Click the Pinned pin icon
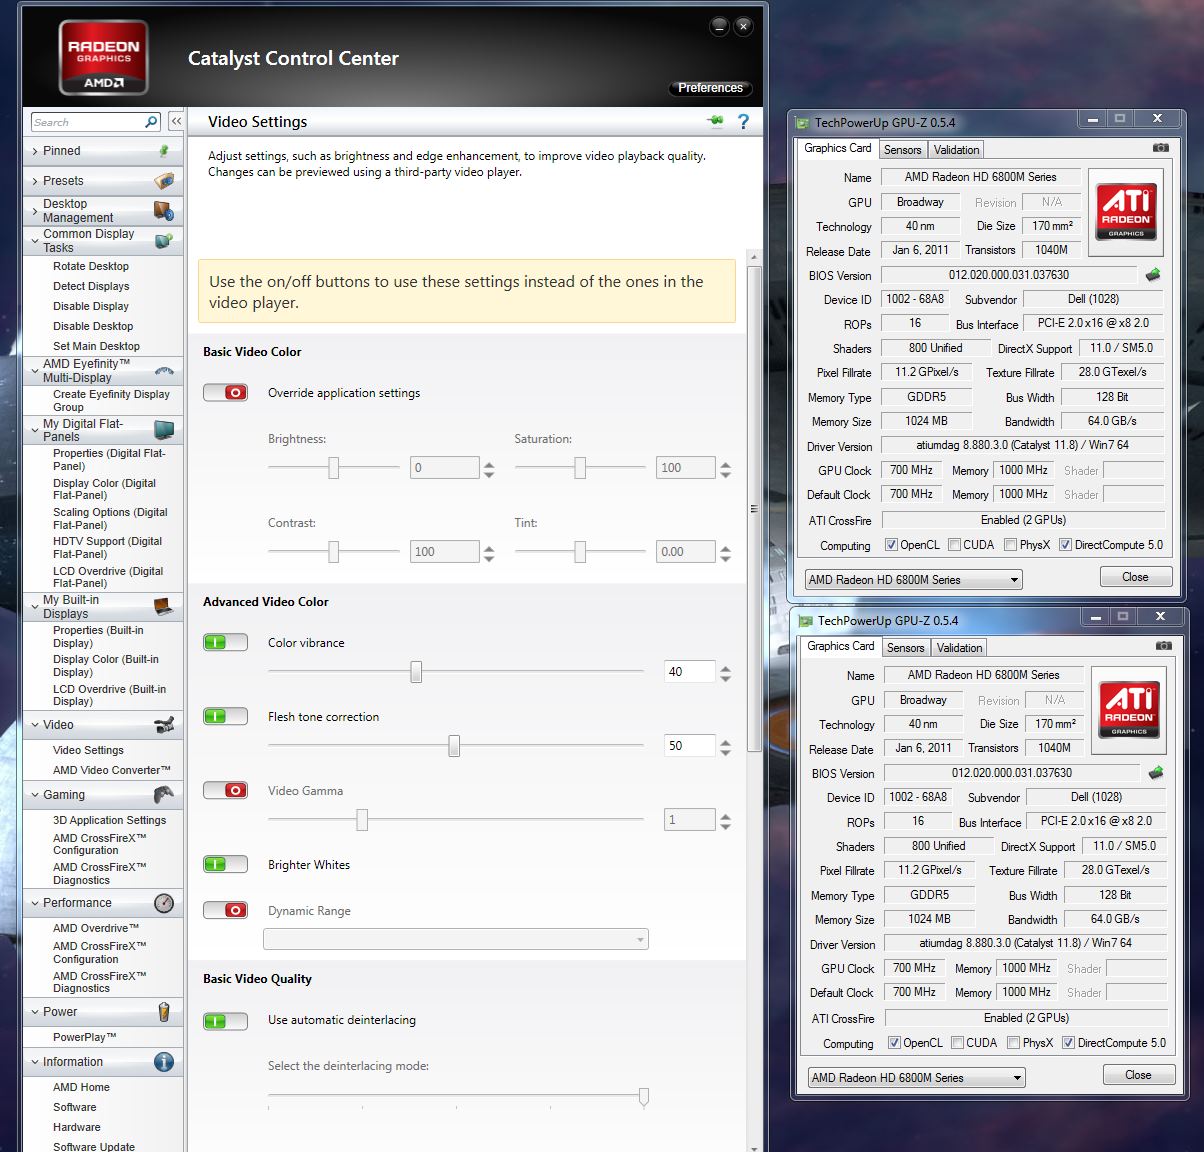This screenshot has height=1152, width=1204. click(164, 151)
